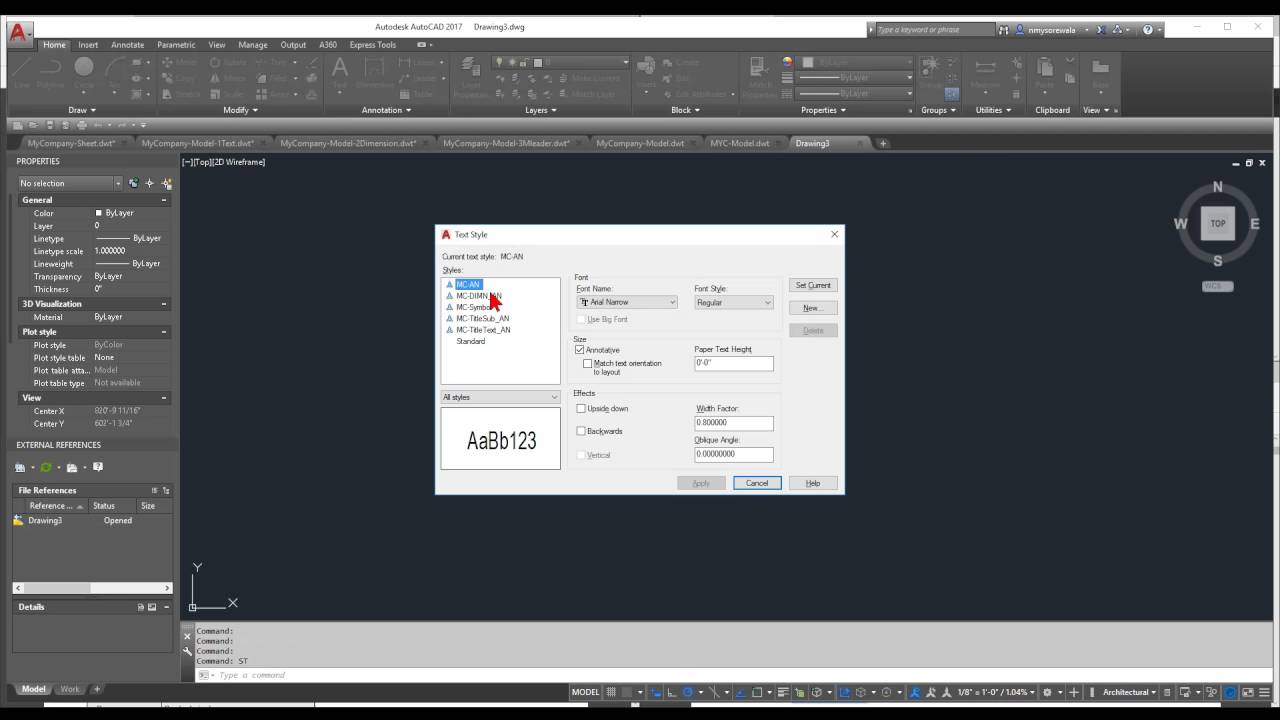Click the Attach DWG icon in External References
Viewport: 1280px width, 720px height.
[20, 467]
